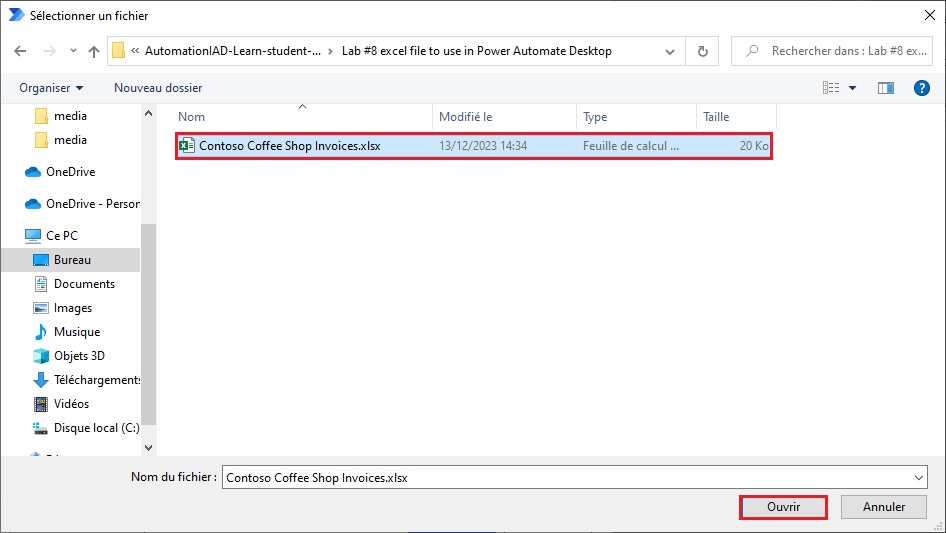Screen dimensions: 946x533
Task: Click the navigation pane scrollbar thumb
Action: click(148, 324)
